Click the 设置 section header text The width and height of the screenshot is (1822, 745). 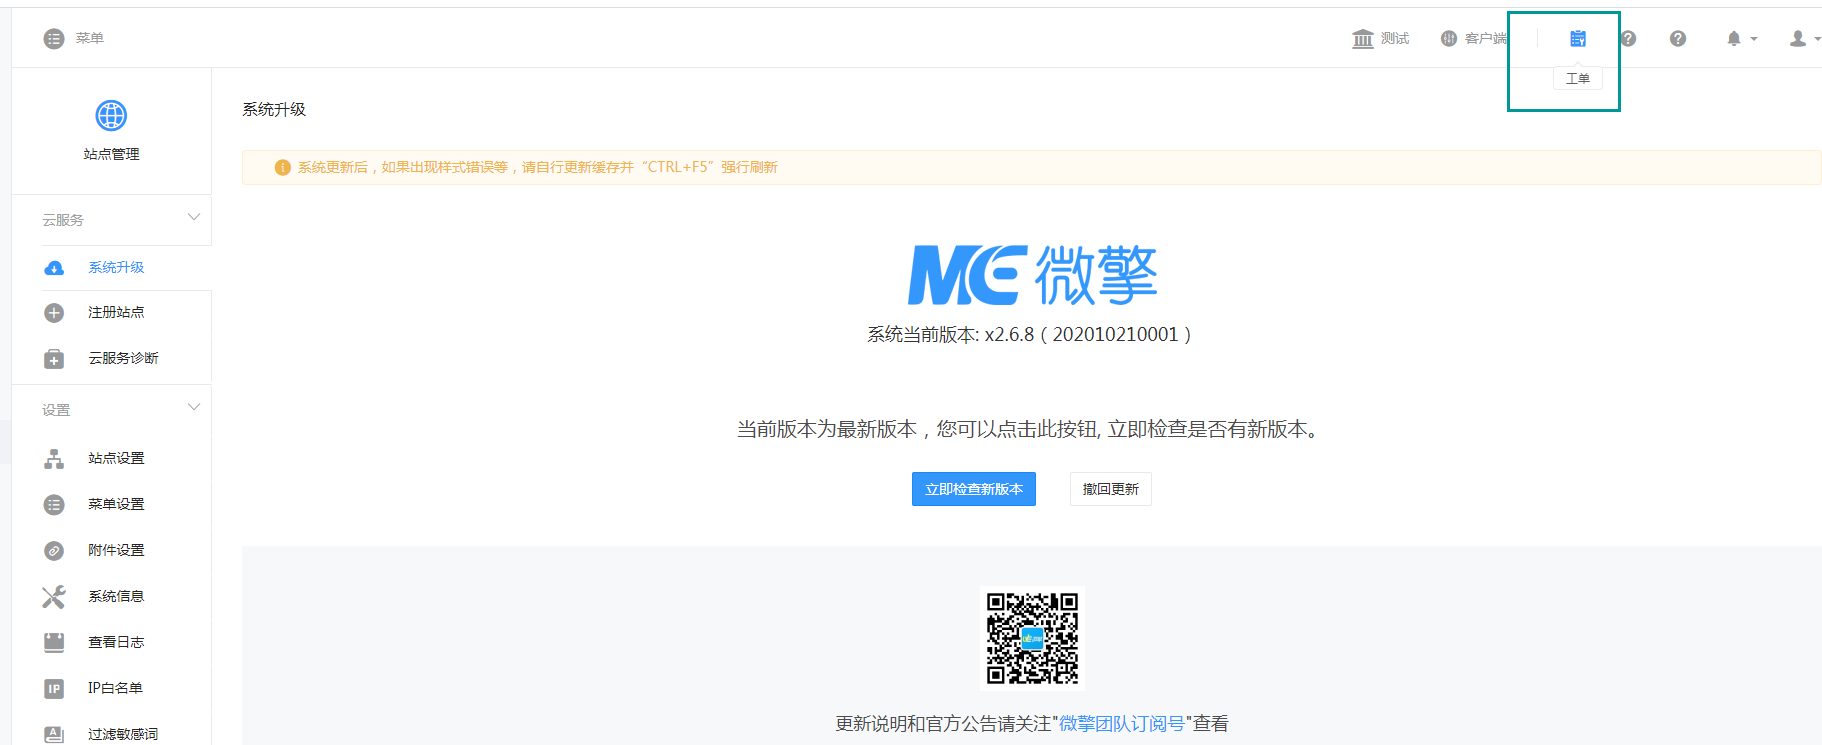tap(56, 410)
